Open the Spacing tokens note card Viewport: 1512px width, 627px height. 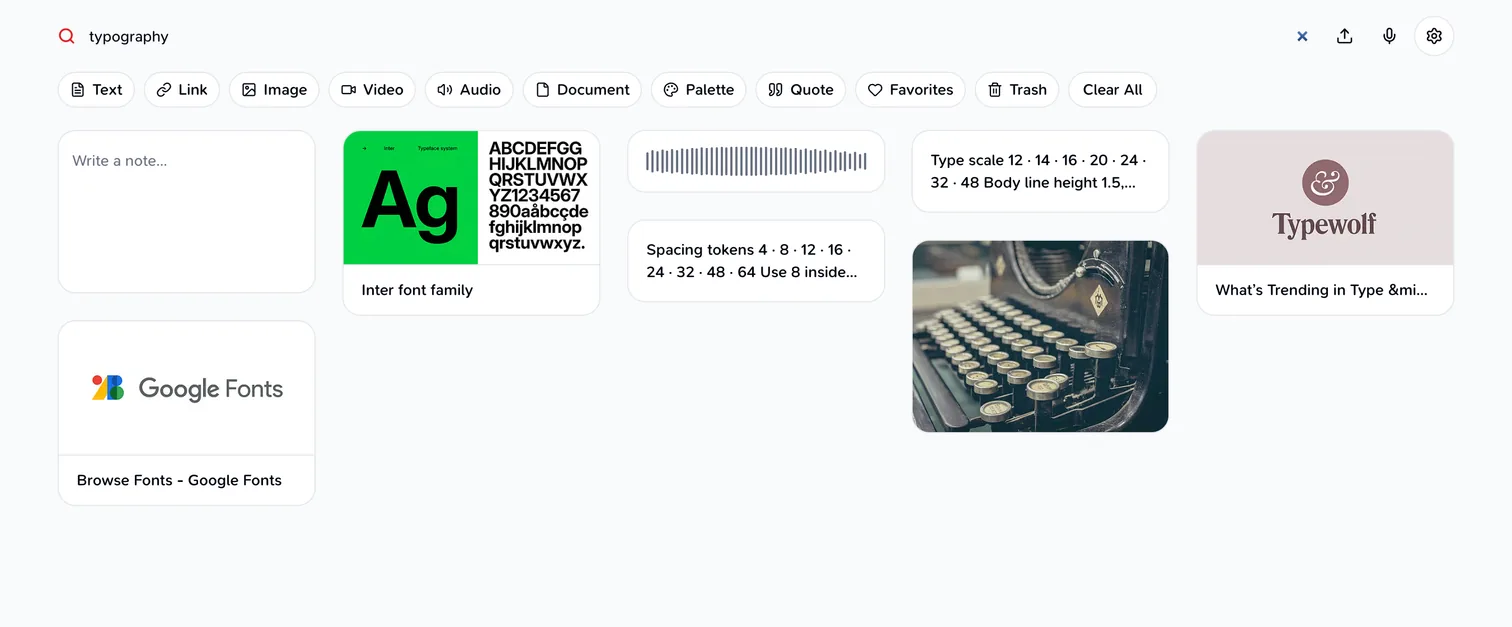pos(756,261)
